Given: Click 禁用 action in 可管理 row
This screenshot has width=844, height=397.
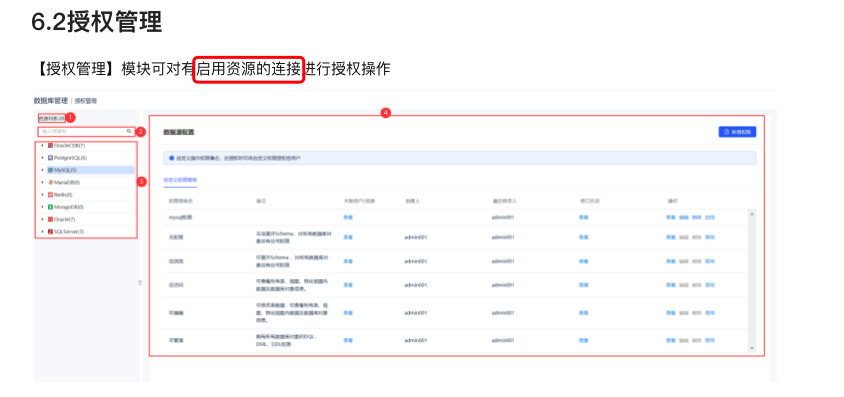Looking at the screenshot, I should coord(709,341).
